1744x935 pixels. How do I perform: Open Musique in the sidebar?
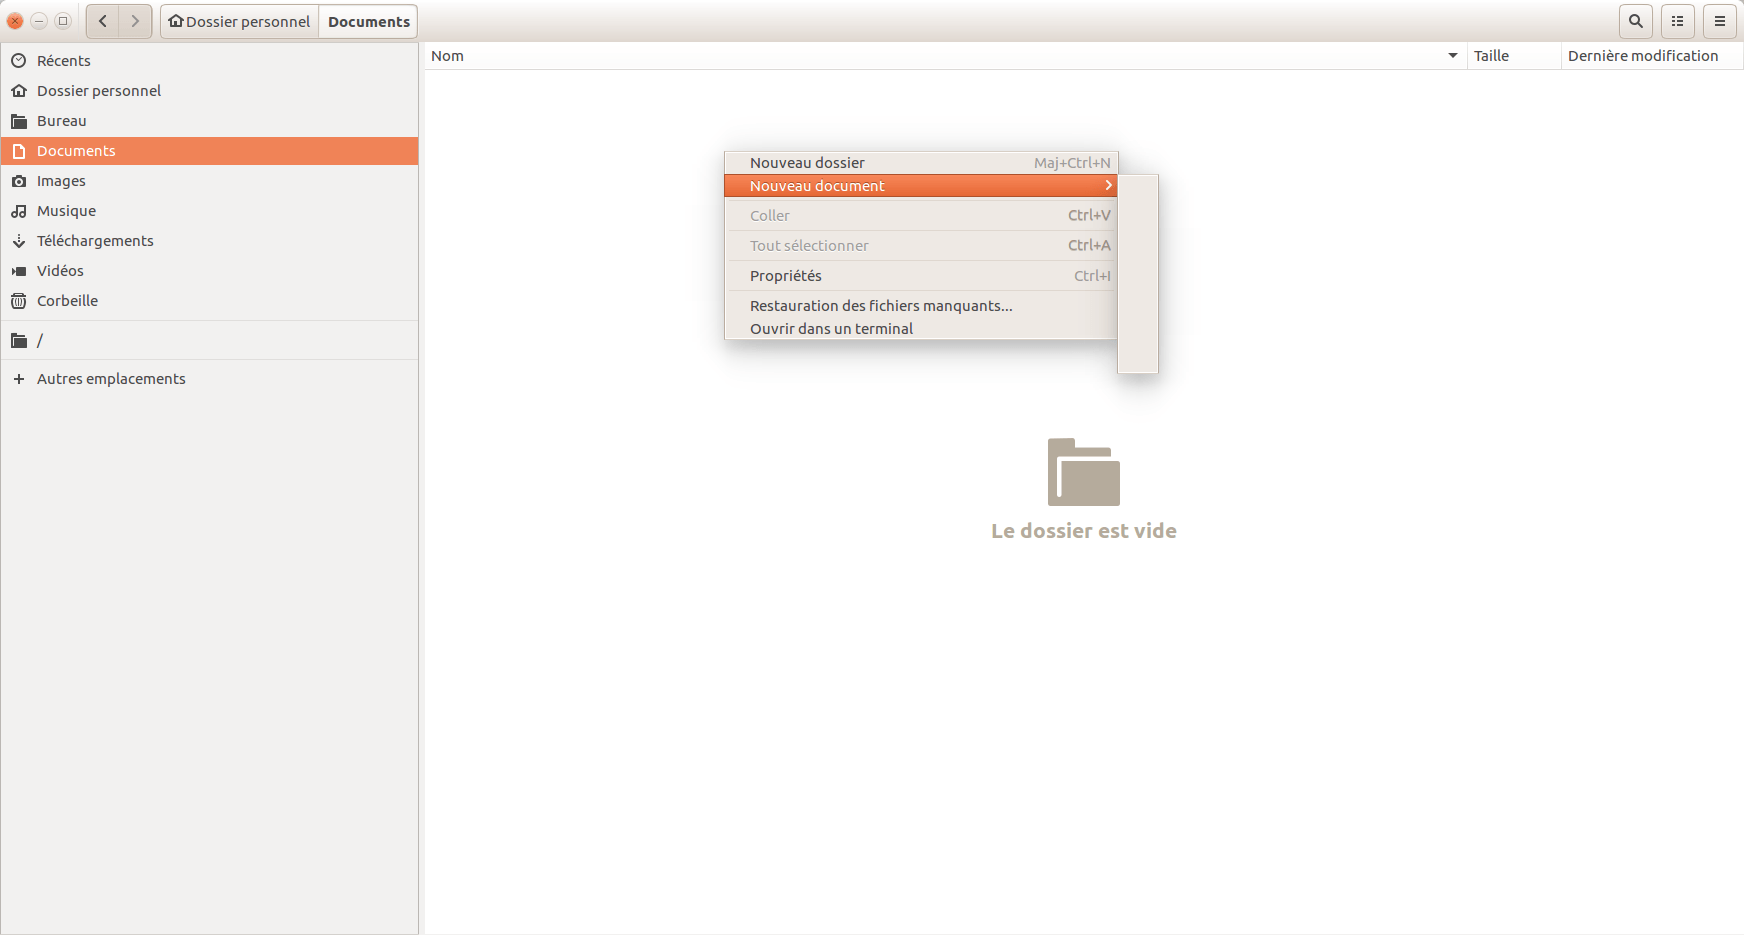coord(209,211)
